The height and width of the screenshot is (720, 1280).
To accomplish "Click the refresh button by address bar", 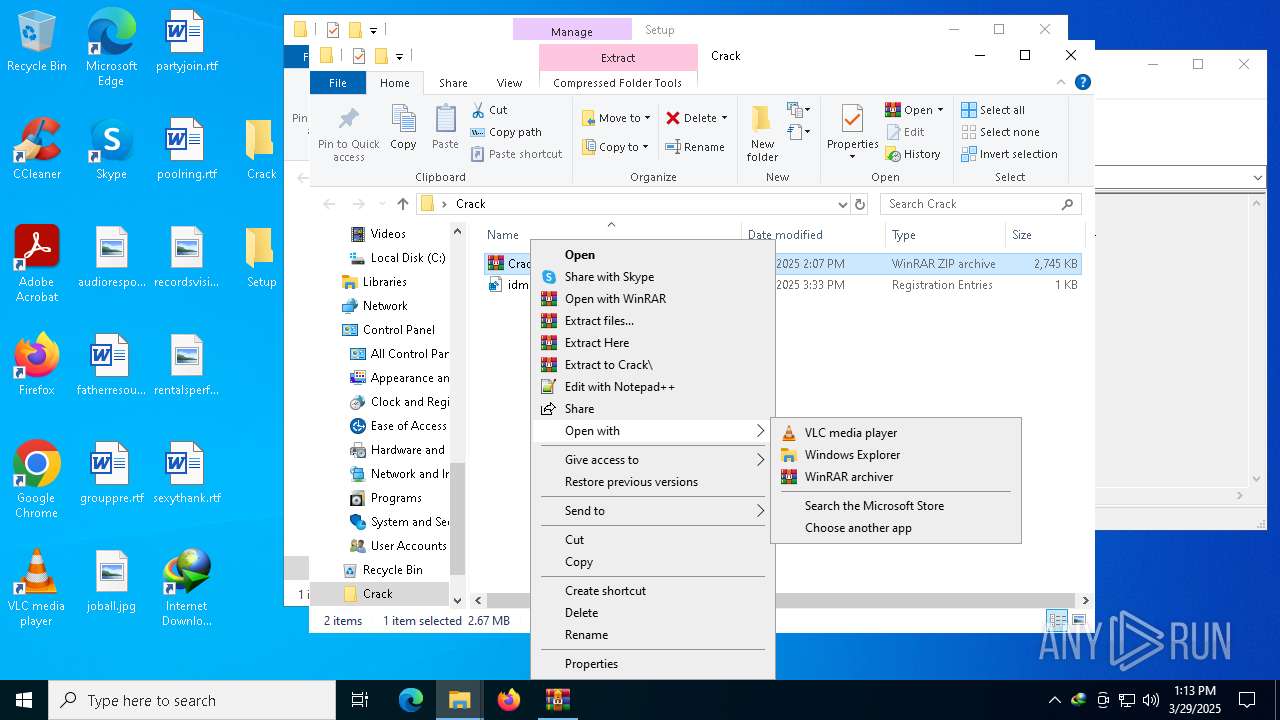I will (x=859, y=204).
